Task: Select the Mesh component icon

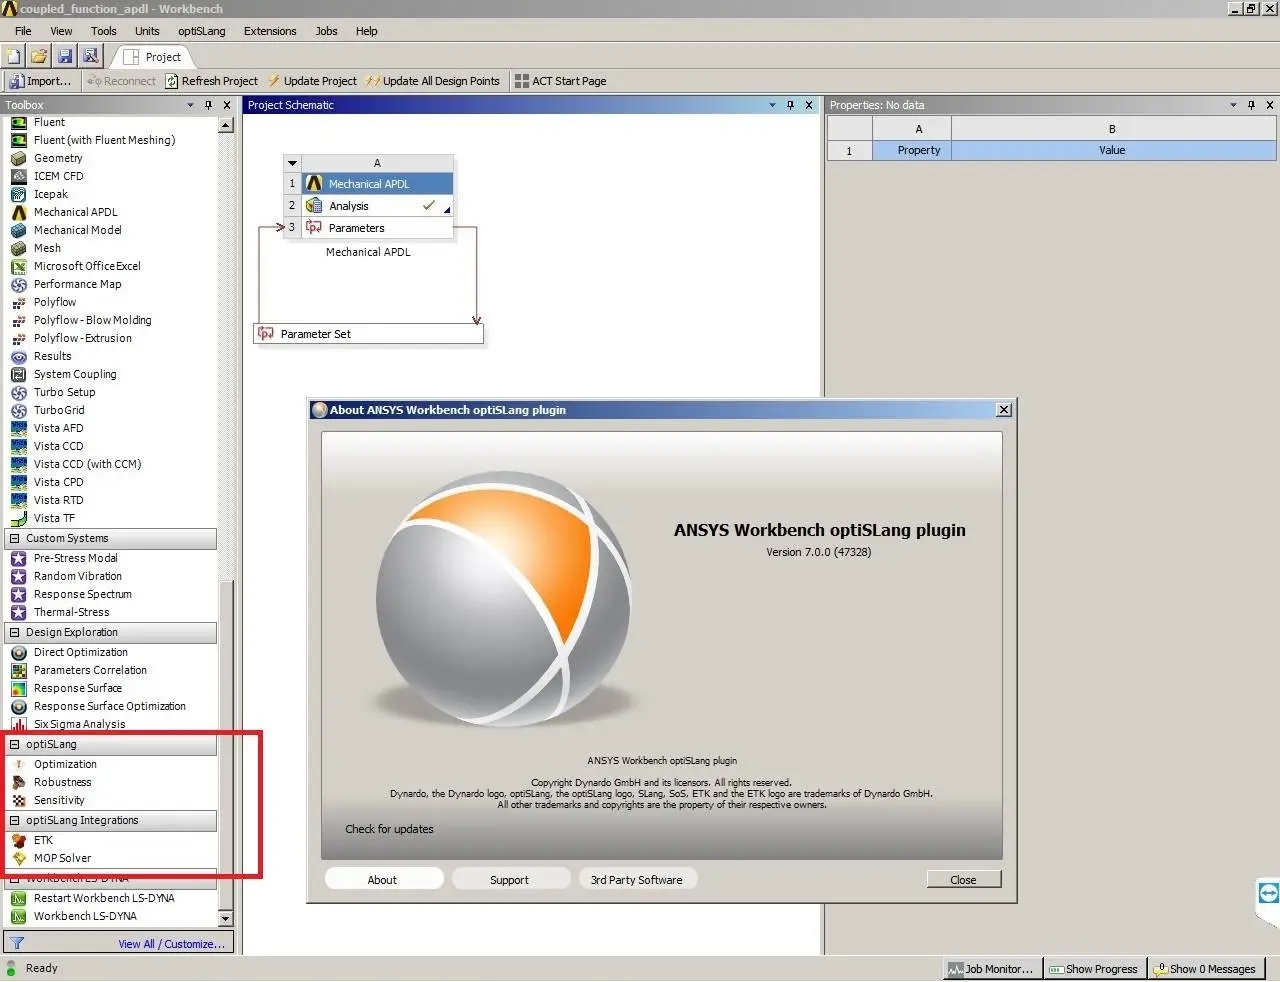Action: pyautogui.click(x=19, y=248)
